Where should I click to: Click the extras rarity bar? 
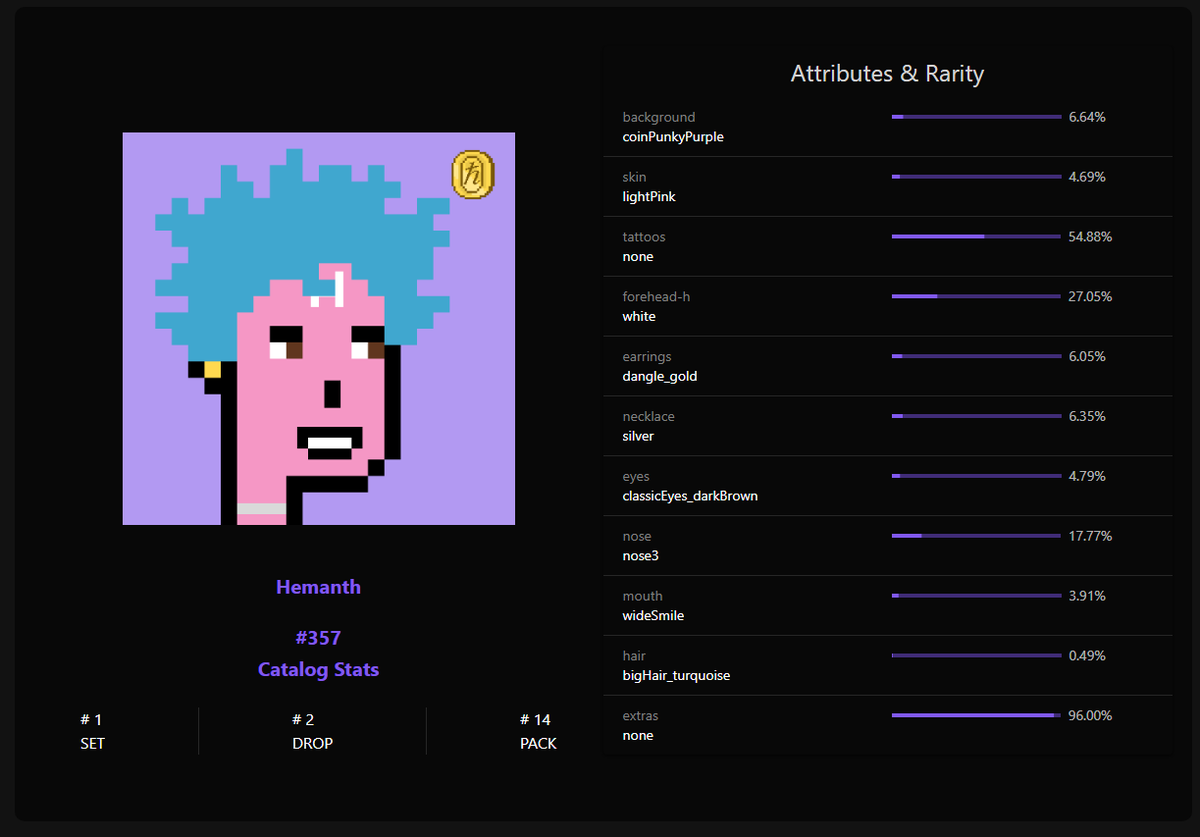coord(977,716)
